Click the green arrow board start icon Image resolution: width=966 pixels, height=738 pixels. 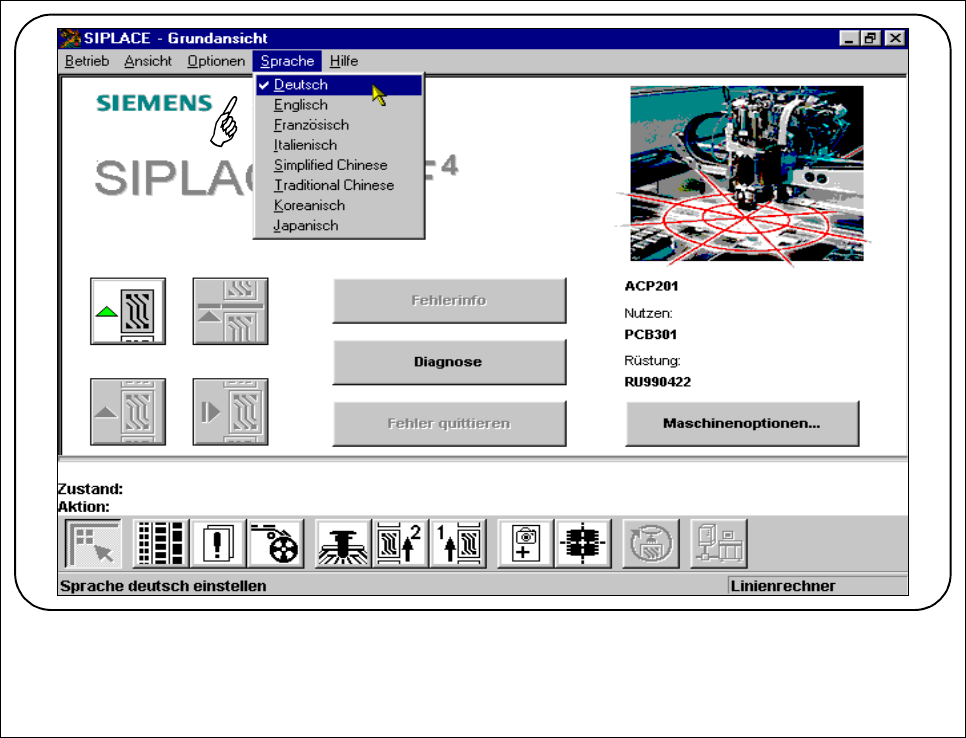(128, 311)
